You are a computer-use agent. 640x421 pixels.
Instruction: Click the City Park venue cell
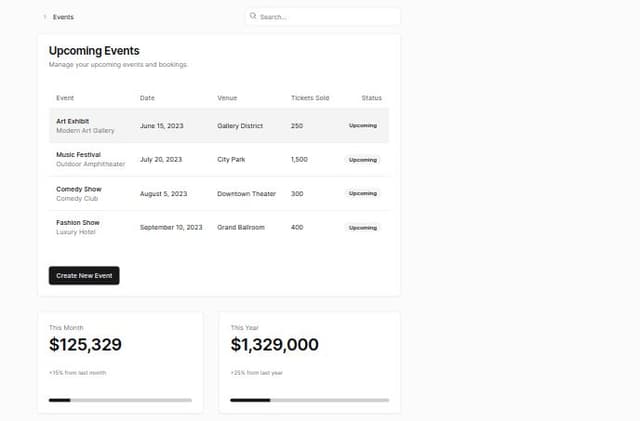(231, 159)
